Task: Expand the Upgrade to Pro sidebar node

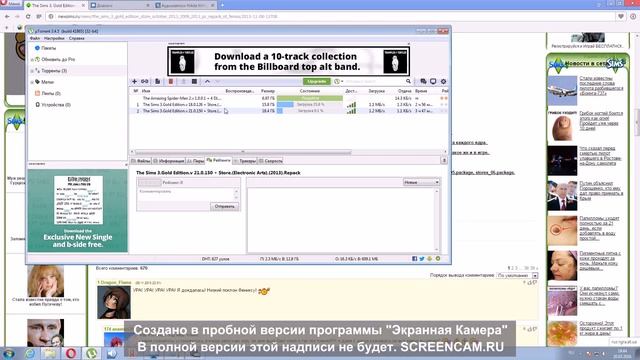Action: click(x=32, y=60)
